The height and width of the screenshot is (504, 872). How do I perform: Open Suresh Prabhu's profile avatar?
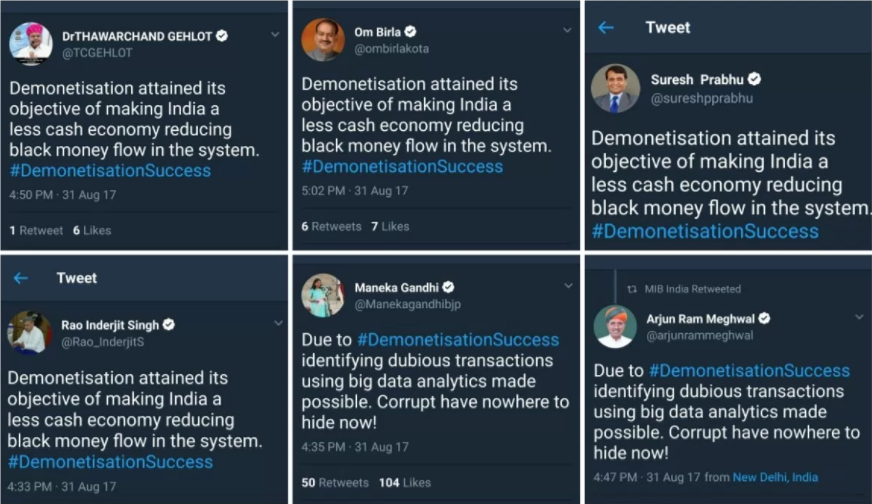[x=614, y=88]
